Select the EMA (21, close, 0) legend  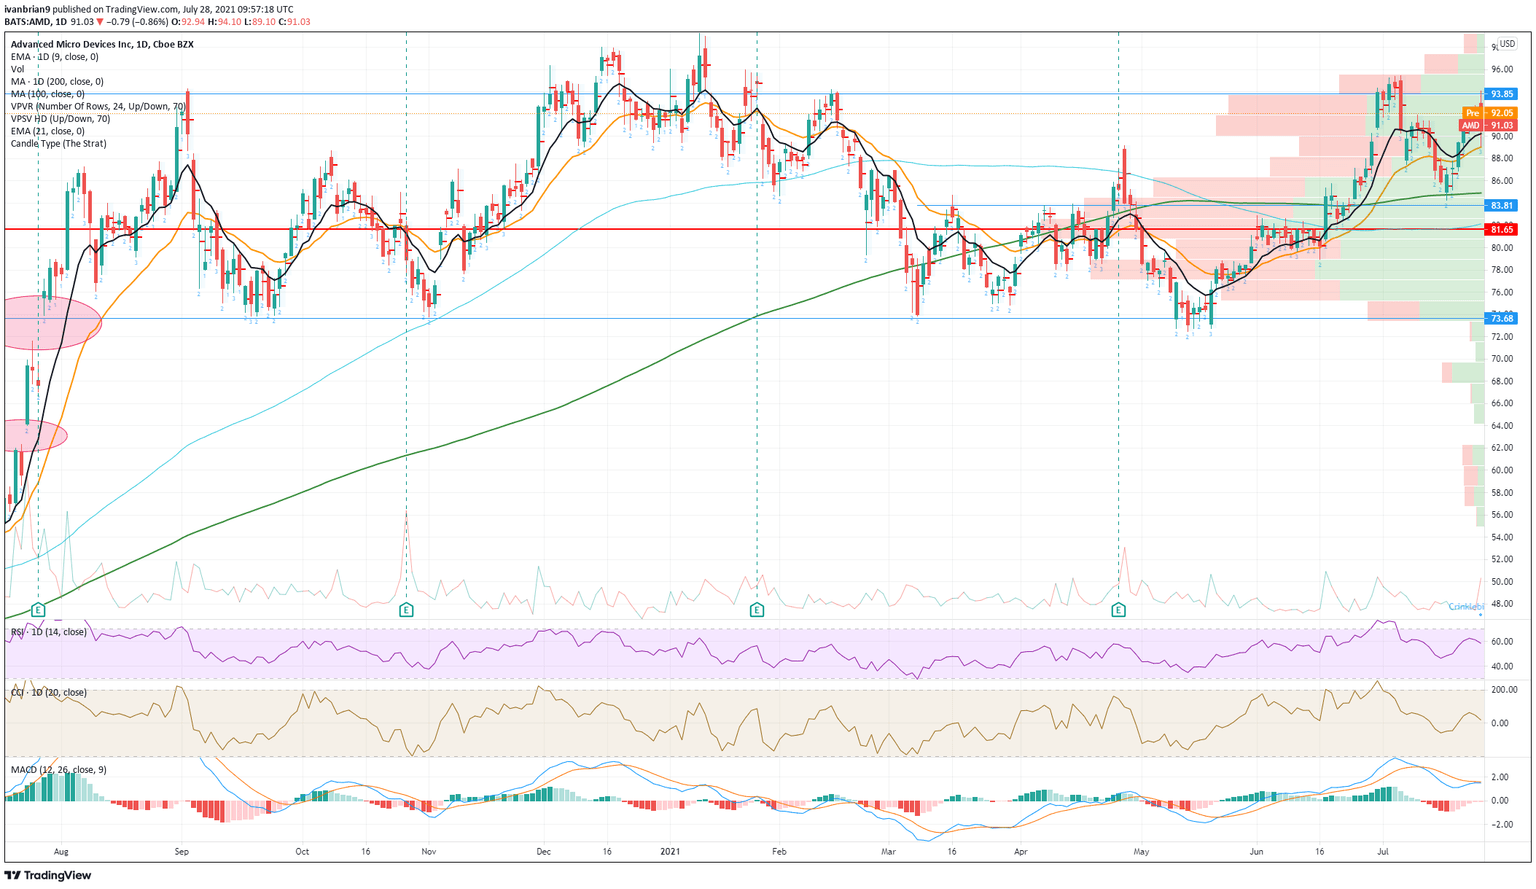click(x=48, y=131)
